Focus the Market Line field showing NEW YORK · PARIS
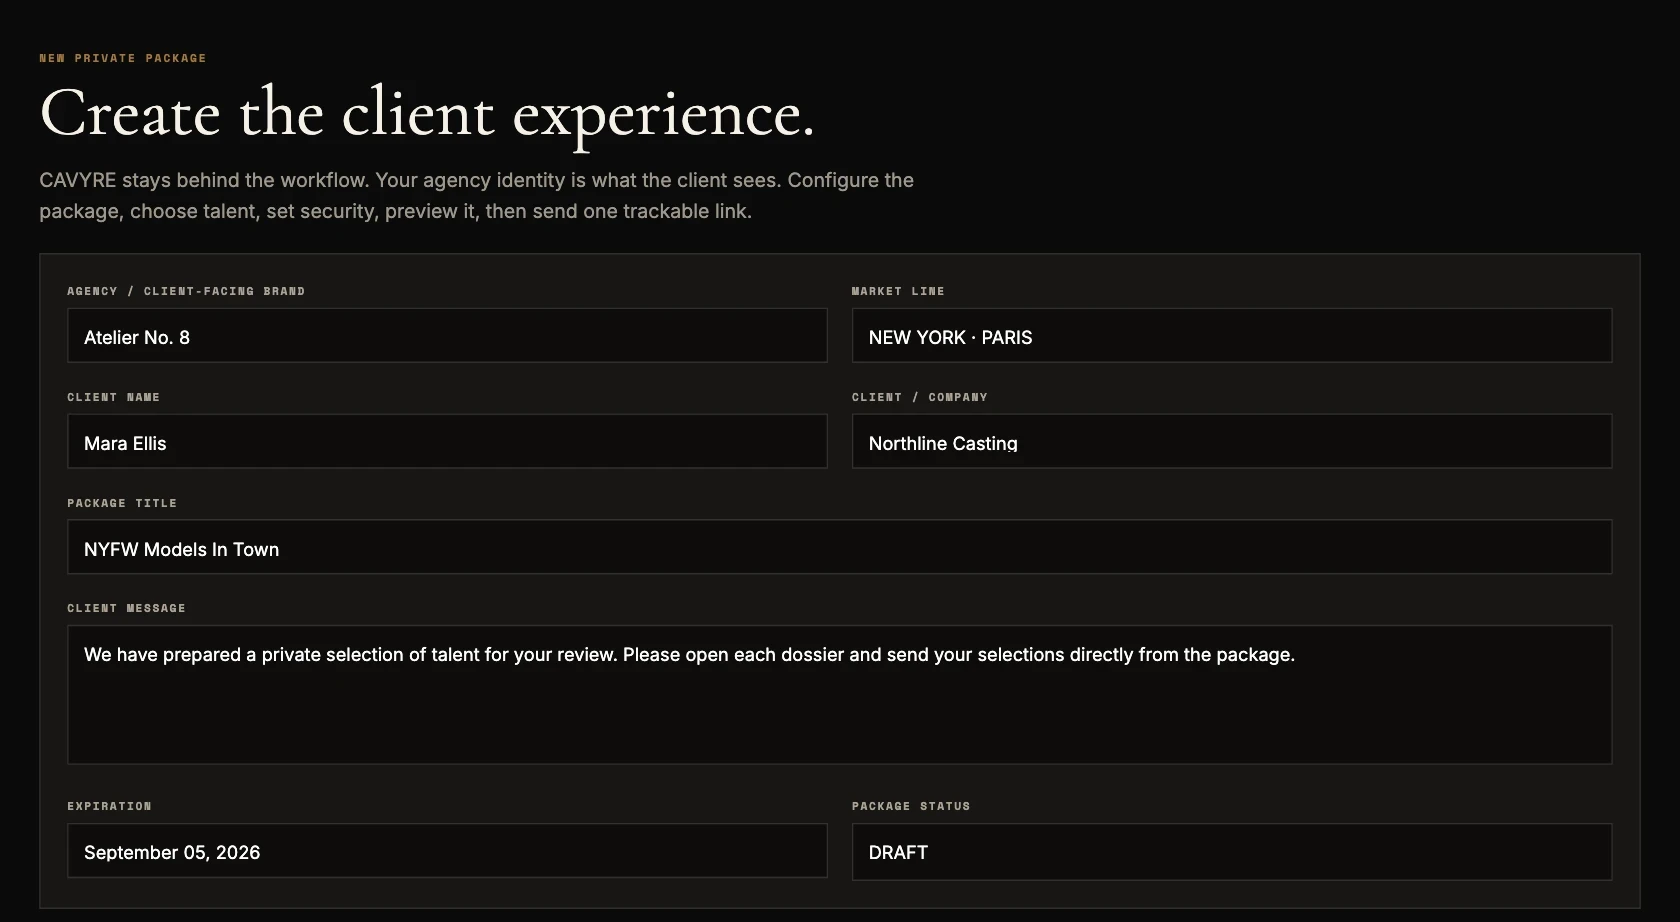 [1231, 335]
